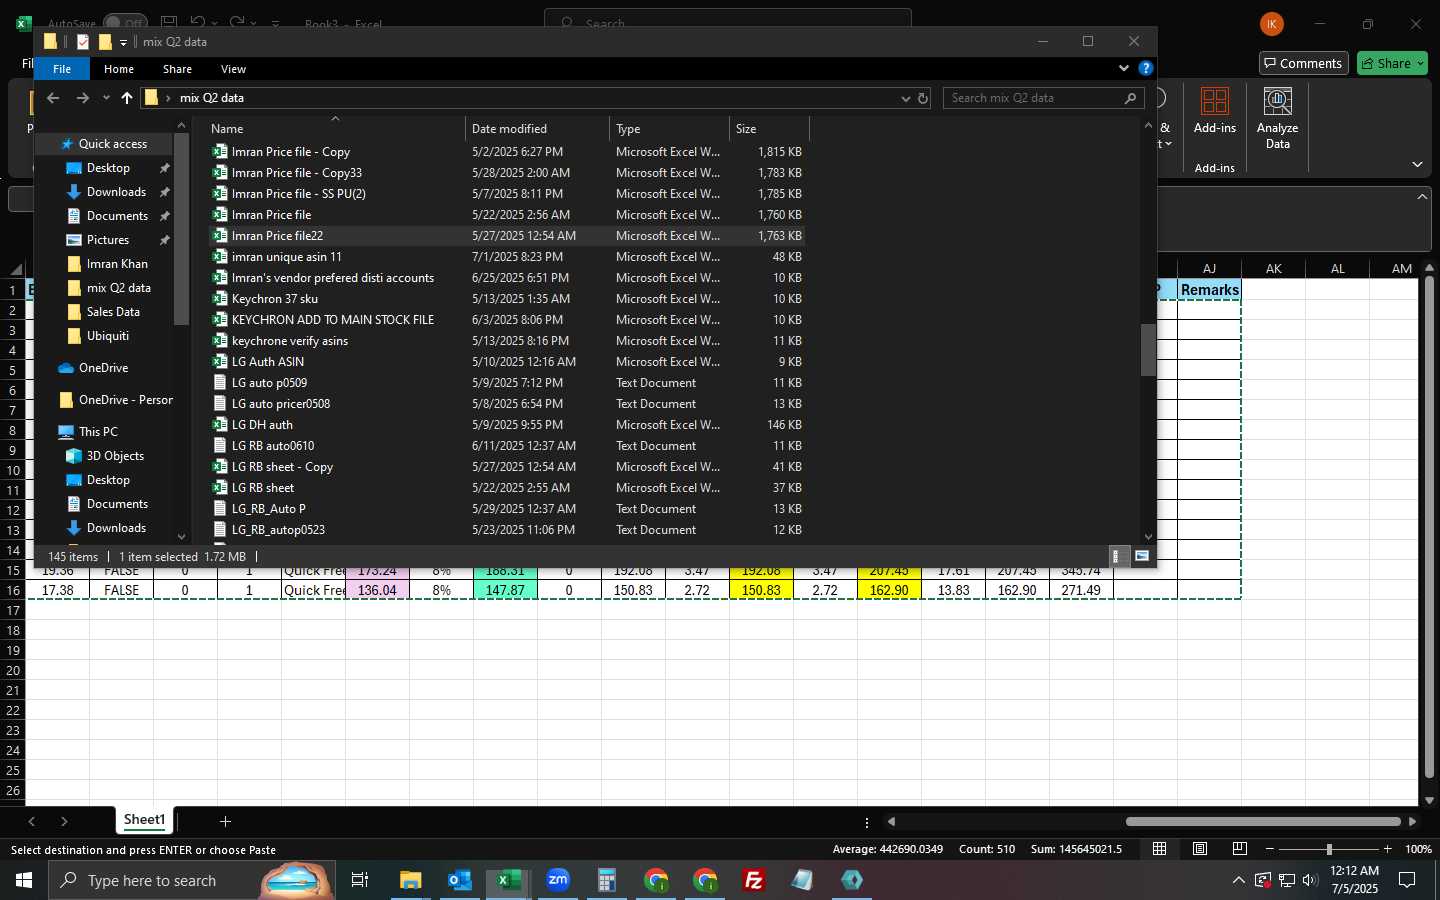1440x900 pixels.
Task: Go back in File Explorer
Action: pos(53,98)
